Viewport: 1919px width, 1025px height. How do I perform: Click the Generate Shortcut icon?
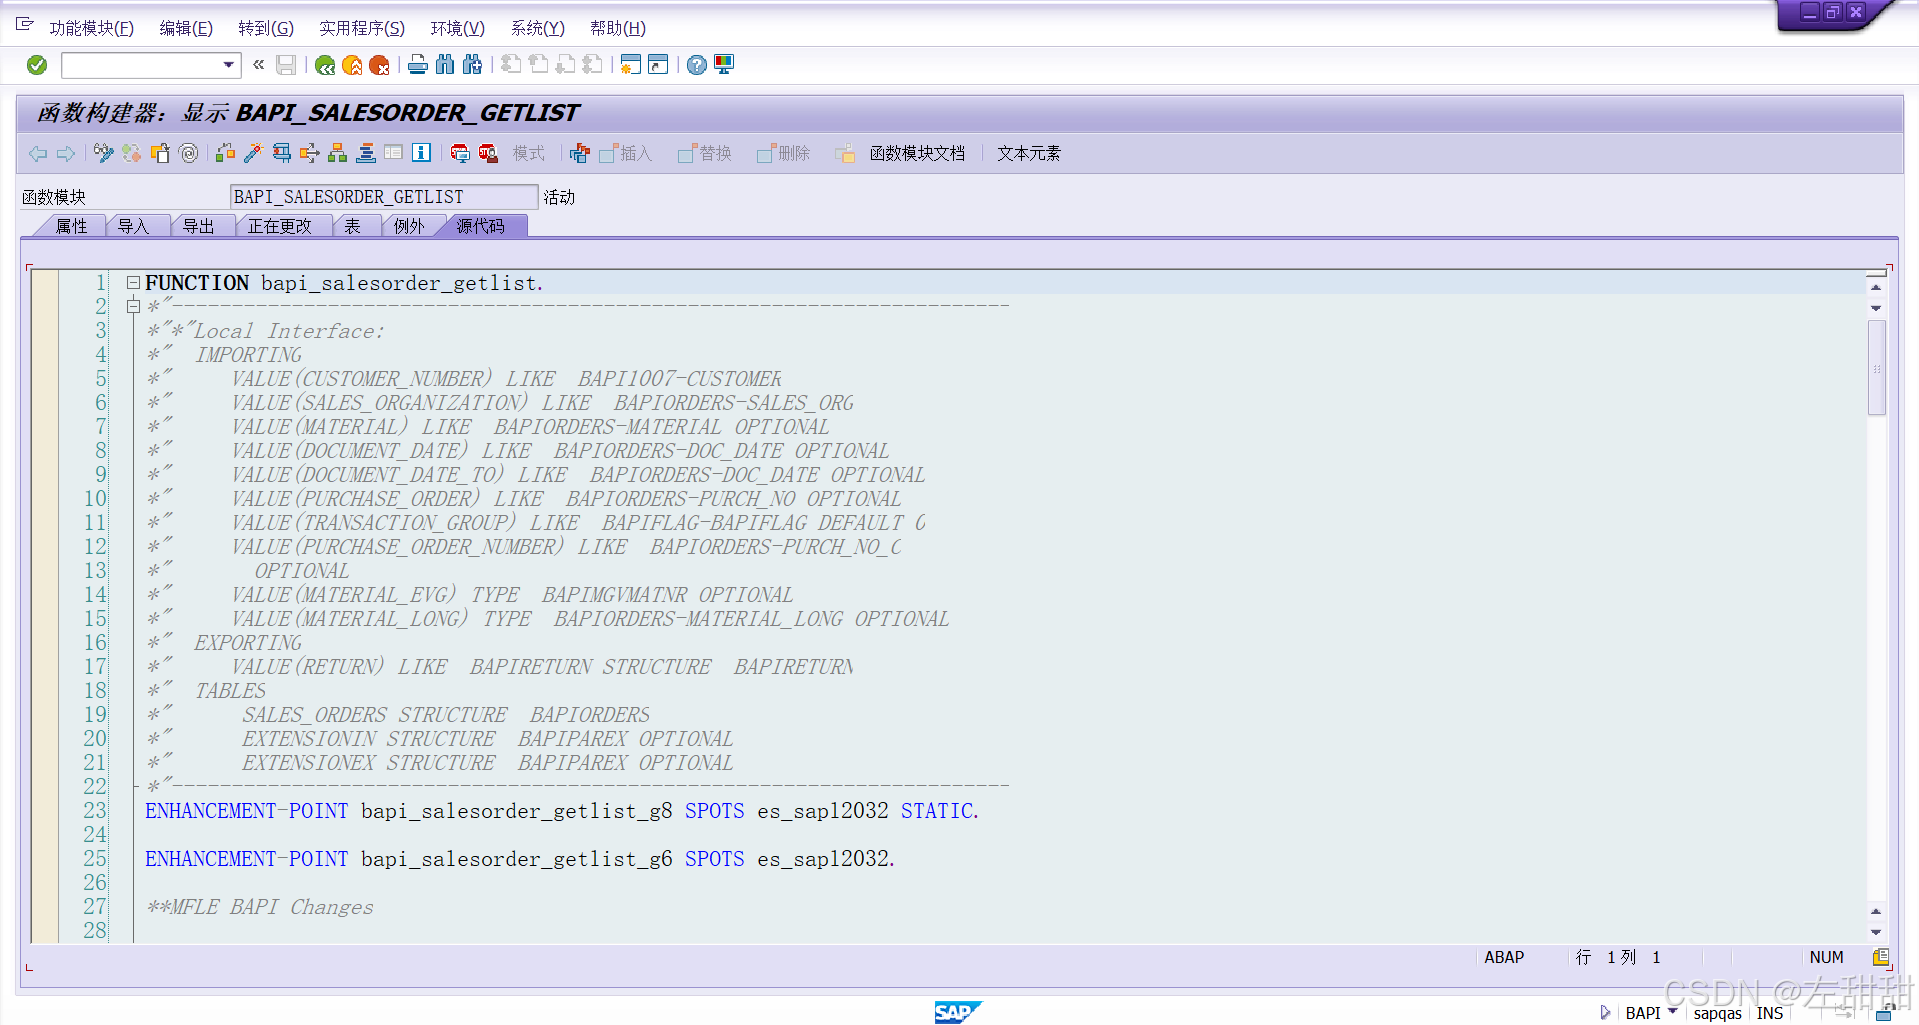[658, 65]
